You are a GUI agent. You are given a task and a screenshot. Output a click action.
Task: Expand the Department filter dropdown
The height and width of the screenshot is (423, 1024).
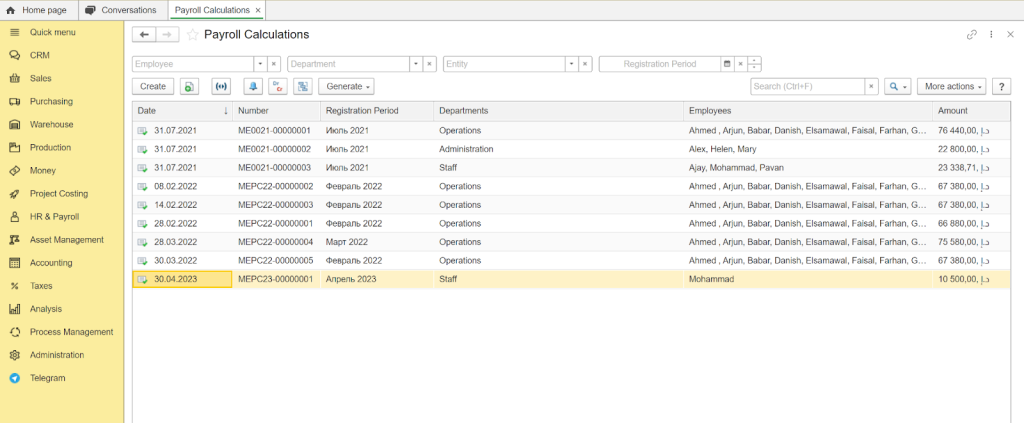(415, 64)
